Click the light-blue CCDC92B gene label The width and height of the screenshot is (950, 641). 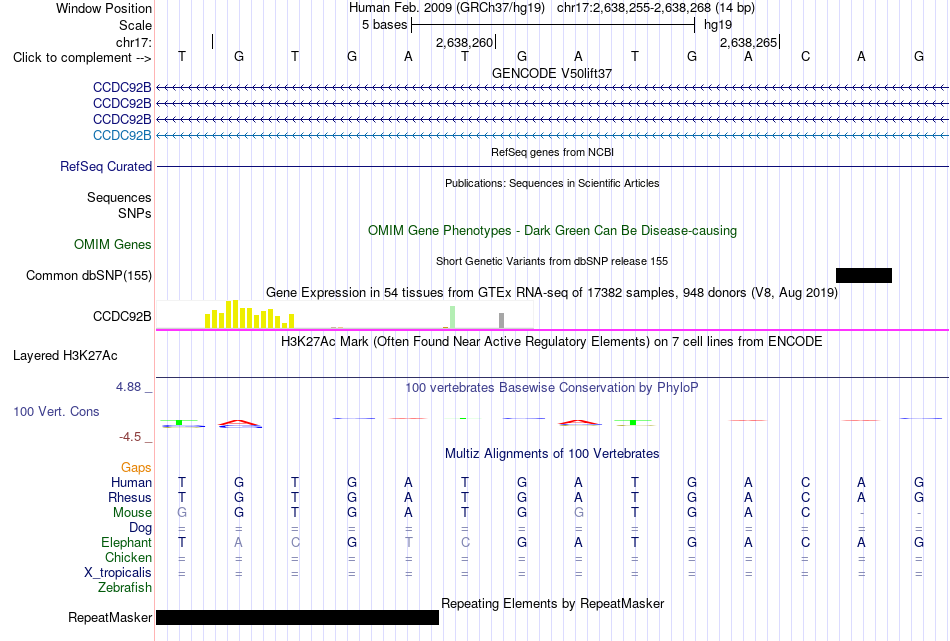122,135
